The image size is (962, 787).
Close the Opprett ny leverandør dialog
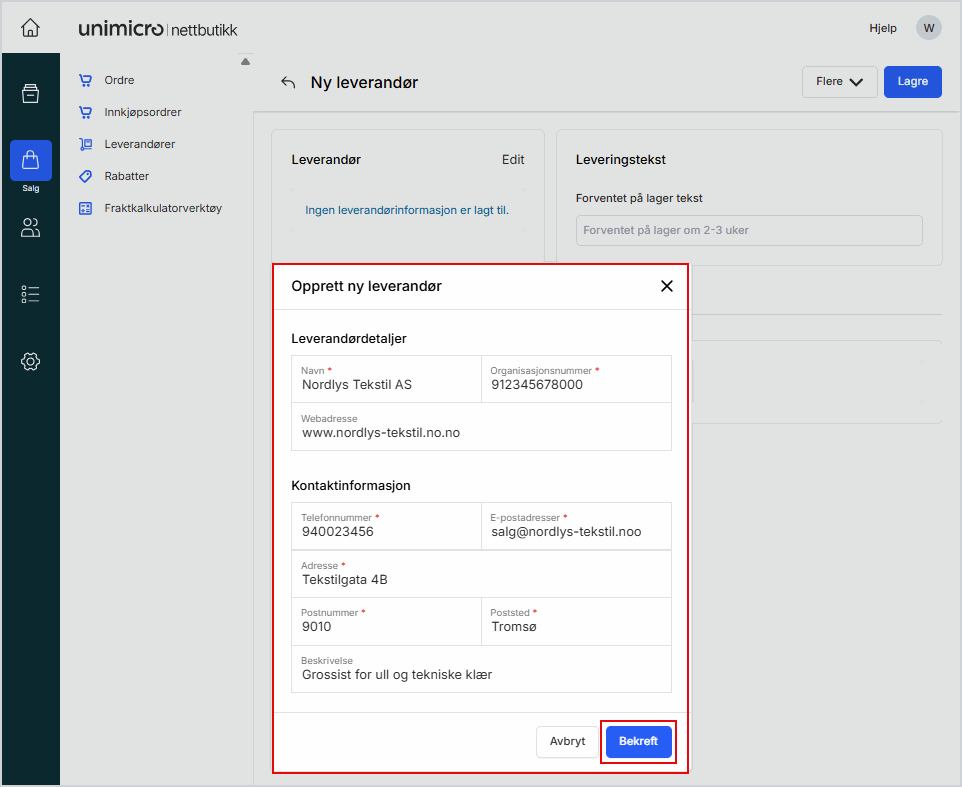coord(667,286)
